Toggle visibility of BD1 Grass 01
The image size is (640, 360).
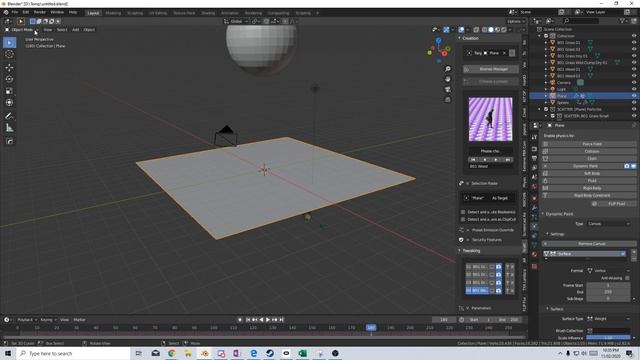[634, 42]
